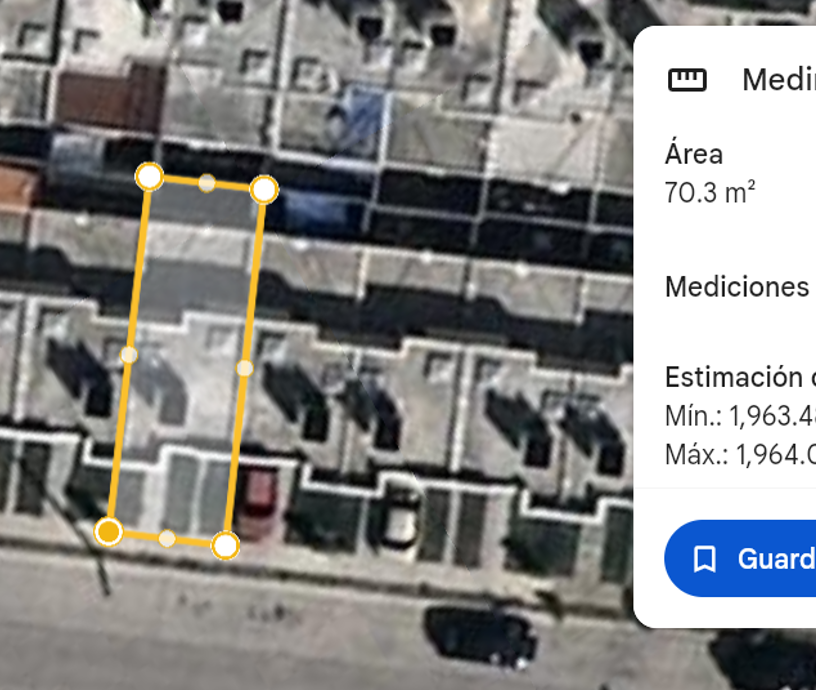Click the Área heading label
The width and height of the screenshot is (816, 690).
[694, 154]
